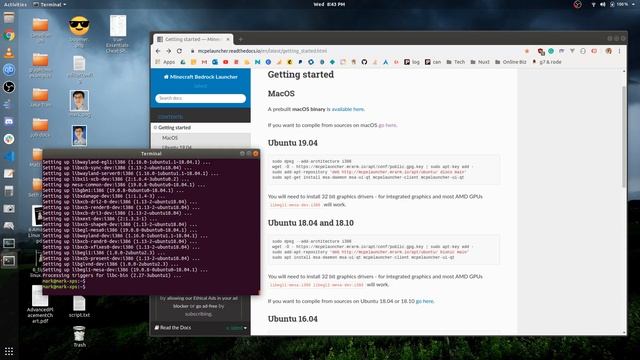This screenshot has height=360, width=640.
Task: Click the Minecraft Bedrock Launcher home link
Action: [200, 77]
